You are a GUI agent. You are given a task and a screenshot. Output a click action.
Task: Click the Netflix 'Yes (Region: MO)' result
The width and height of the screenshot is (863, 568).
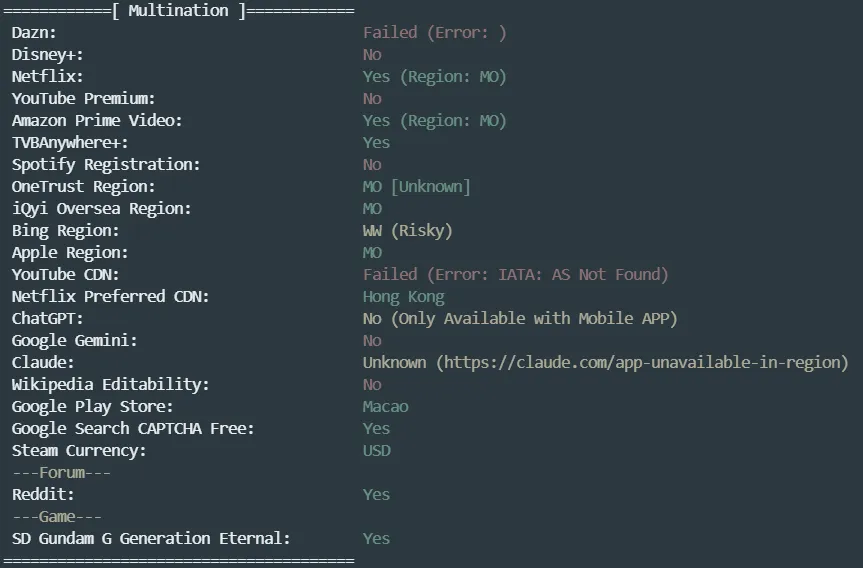coord(434,77)
